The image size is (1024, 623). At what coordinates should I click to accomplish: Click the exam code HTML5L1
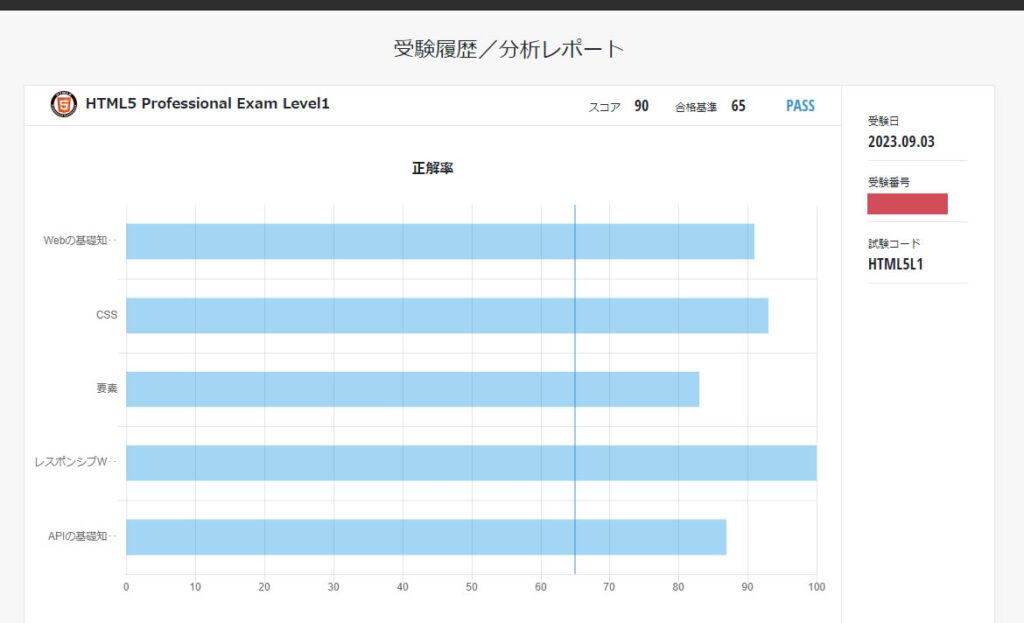click(x=895, y=264)
